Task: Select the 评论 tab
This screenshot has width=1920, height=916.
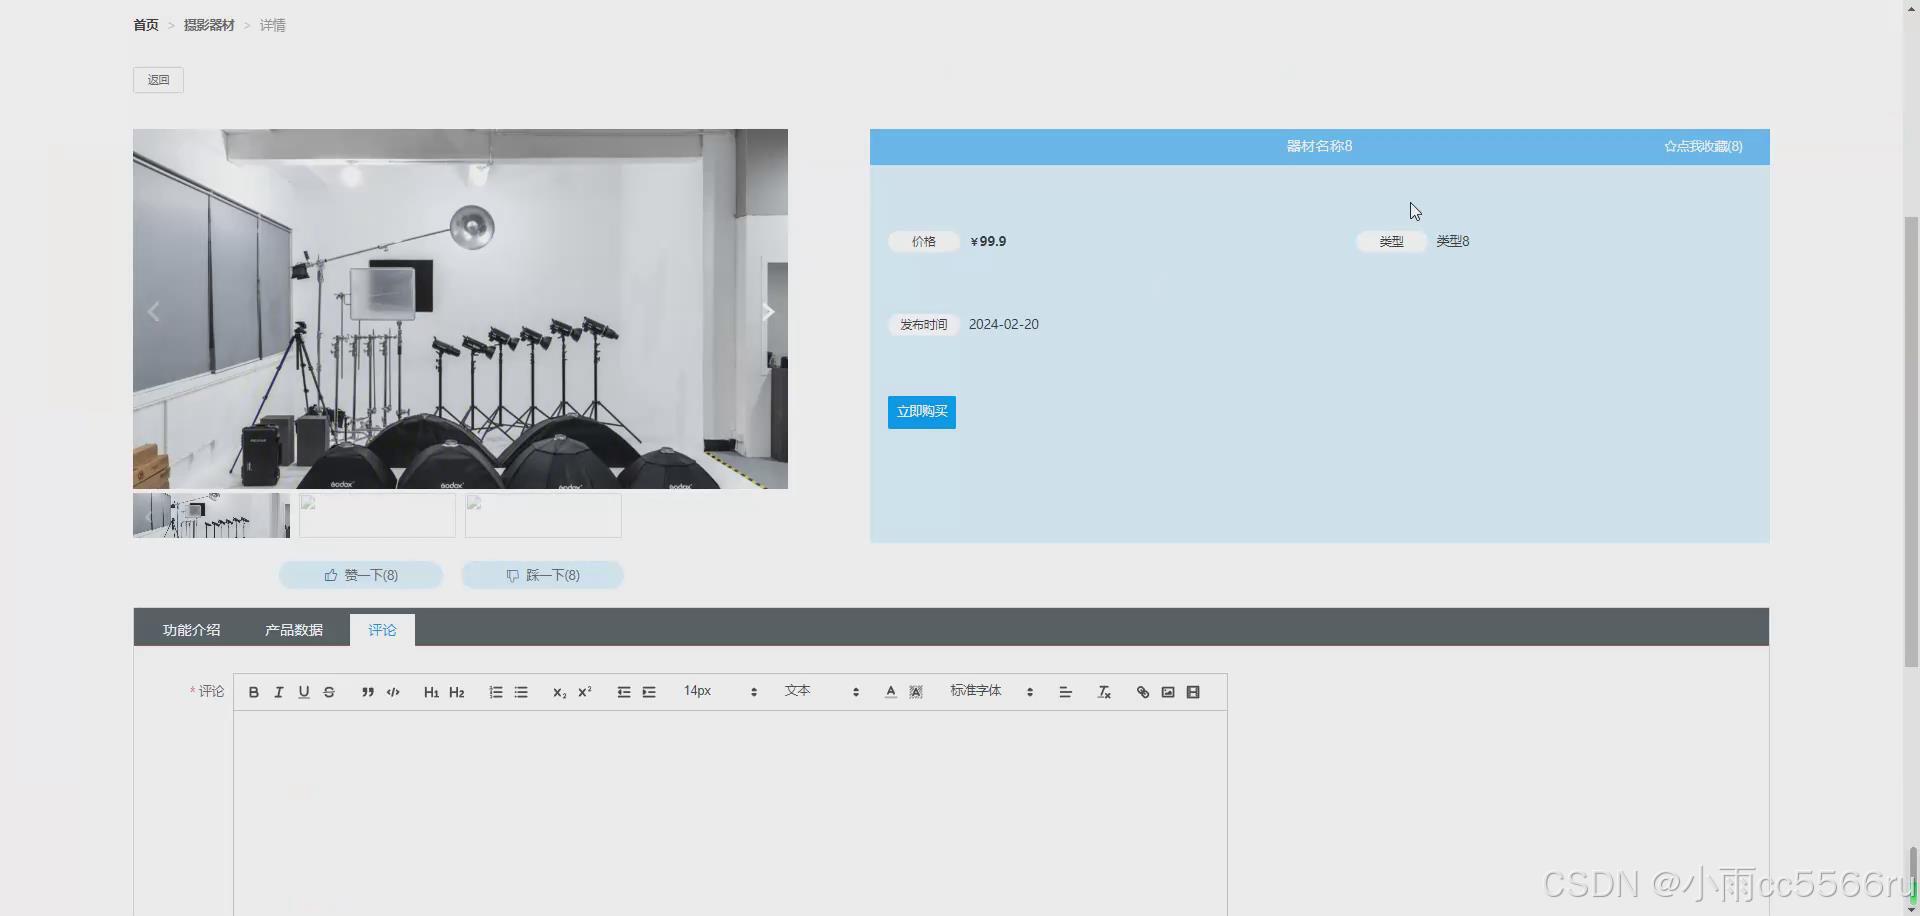Action: coord(382,630)
